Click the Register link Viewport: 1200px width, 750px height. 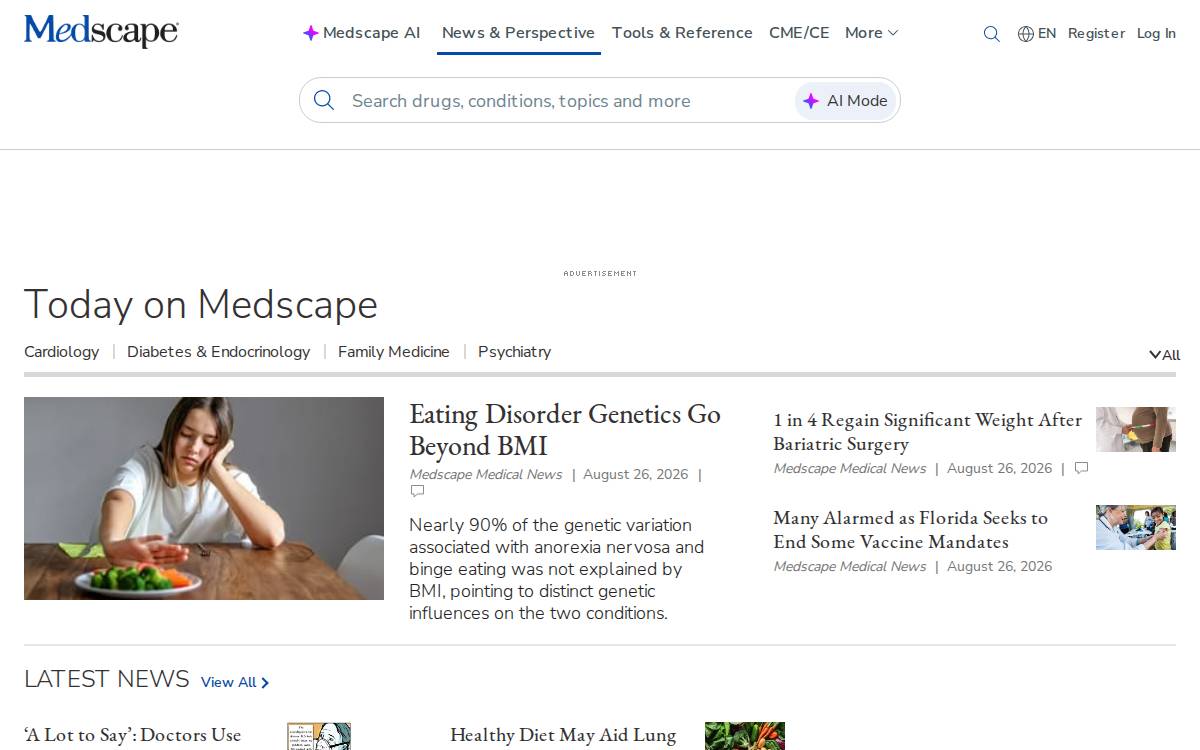[x=1096, y=33]
